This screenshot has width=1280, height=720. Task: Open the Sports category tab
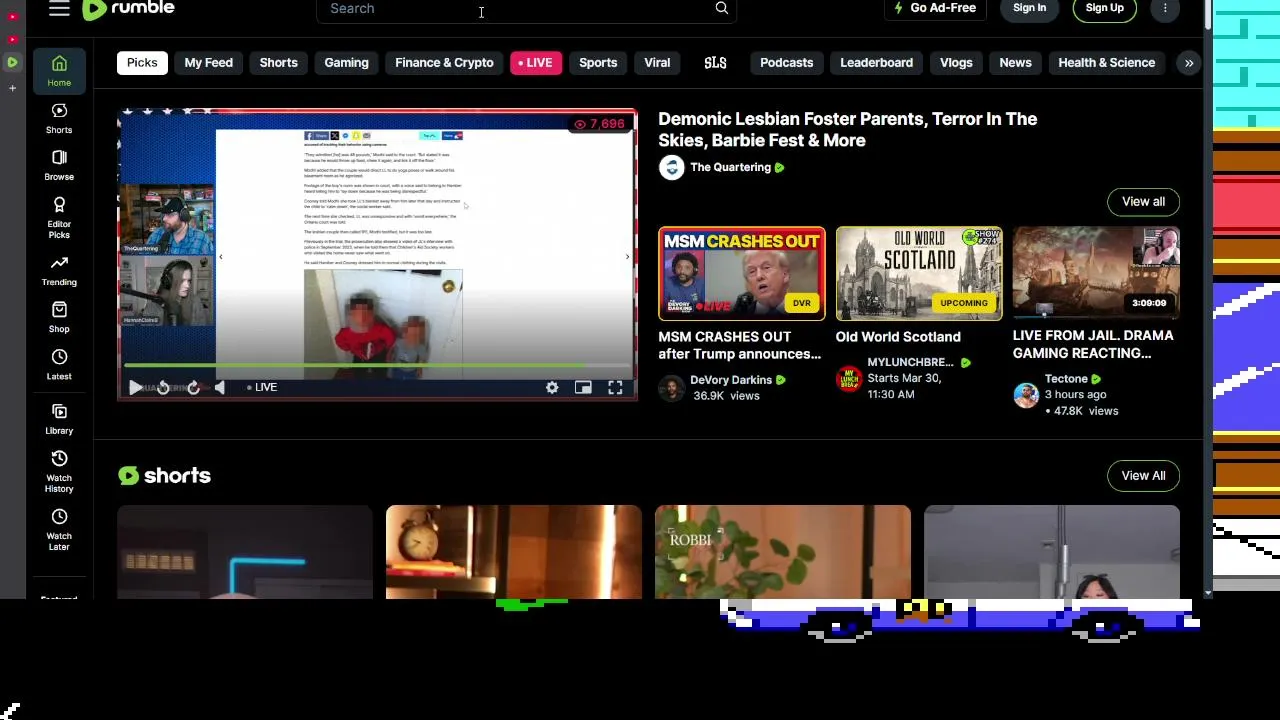click(598, 63)
